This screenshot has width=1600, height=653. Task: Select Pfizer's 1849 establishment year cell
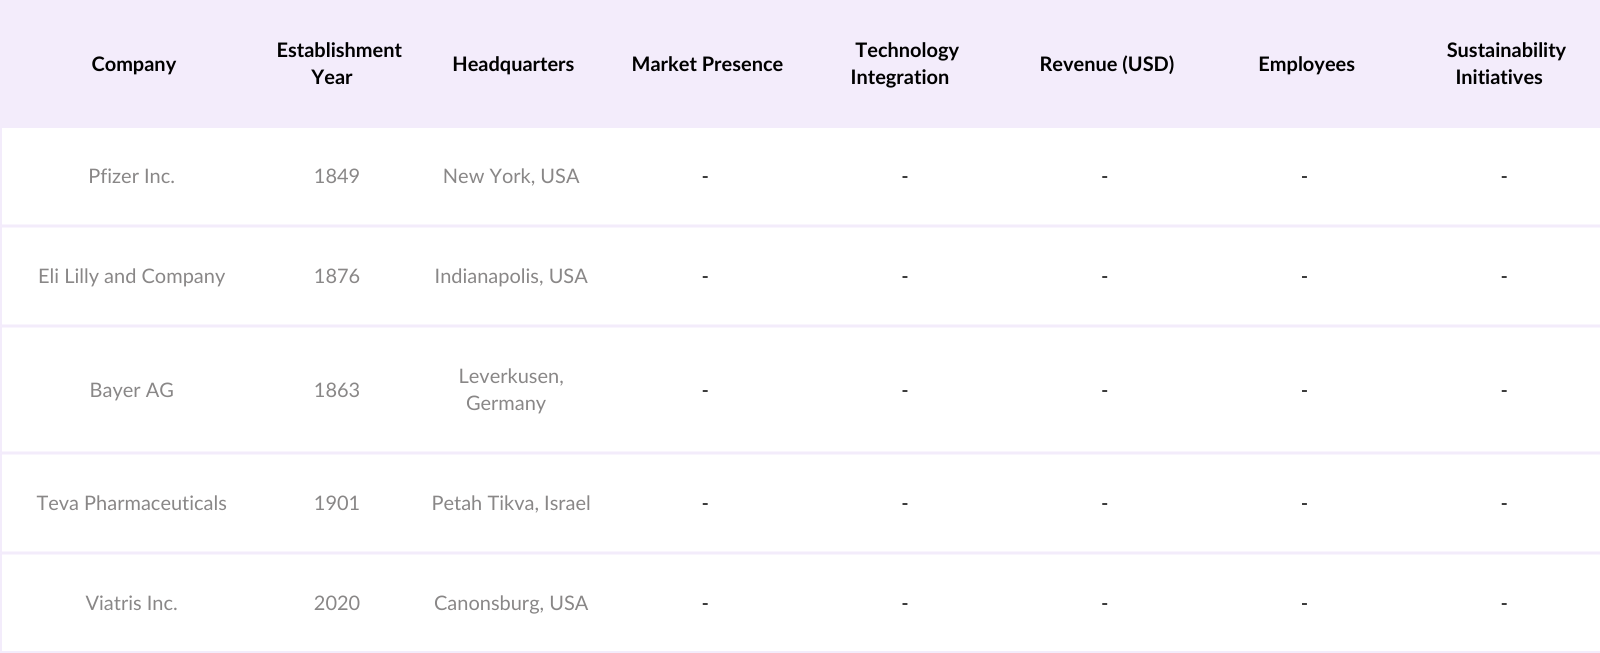click(336, 176)
